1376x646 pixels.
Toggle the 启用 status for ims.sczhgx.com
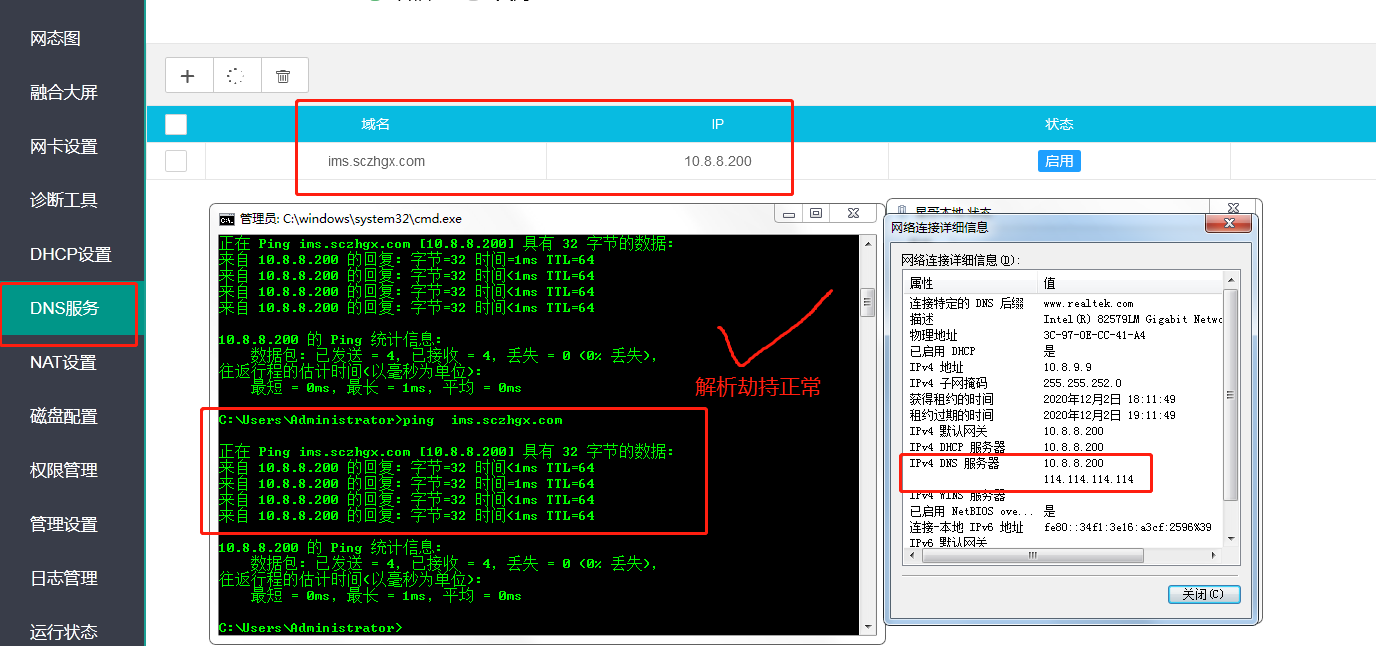coord(1059,161)
